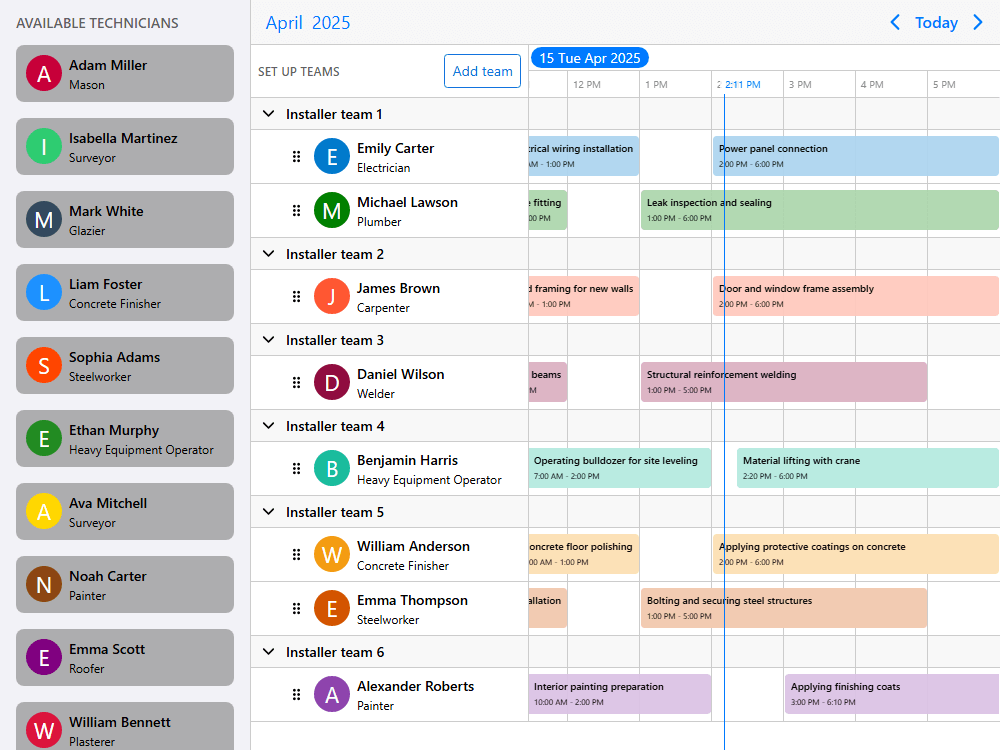Grab Benjamin Harris's drag handle
1000x750 pixels.
tap(297, 469)
